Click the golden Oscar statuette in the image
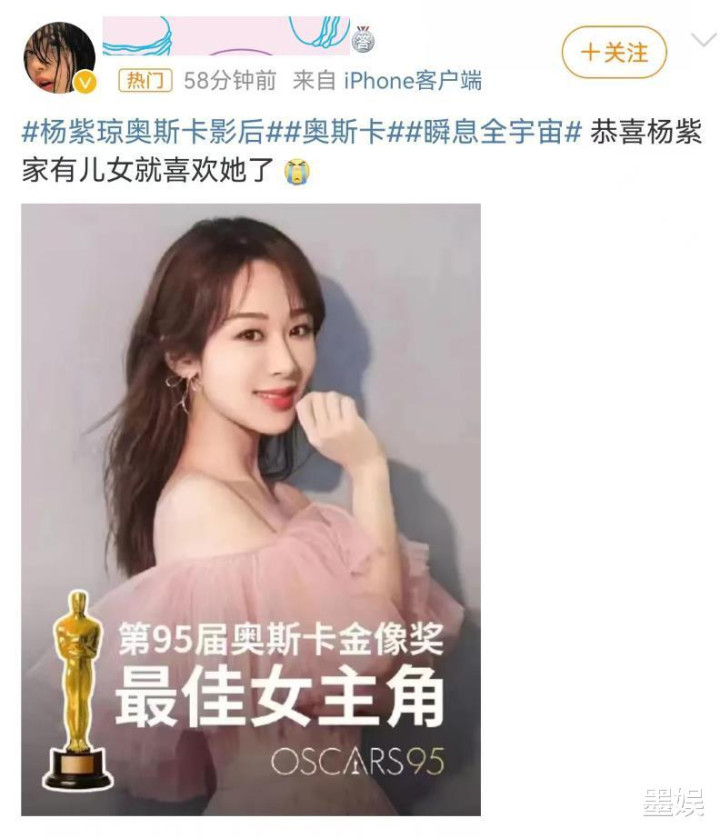Image resolution: width=720 pixels, height=838 pixels. pyautogui.click(x=78, y=689)
